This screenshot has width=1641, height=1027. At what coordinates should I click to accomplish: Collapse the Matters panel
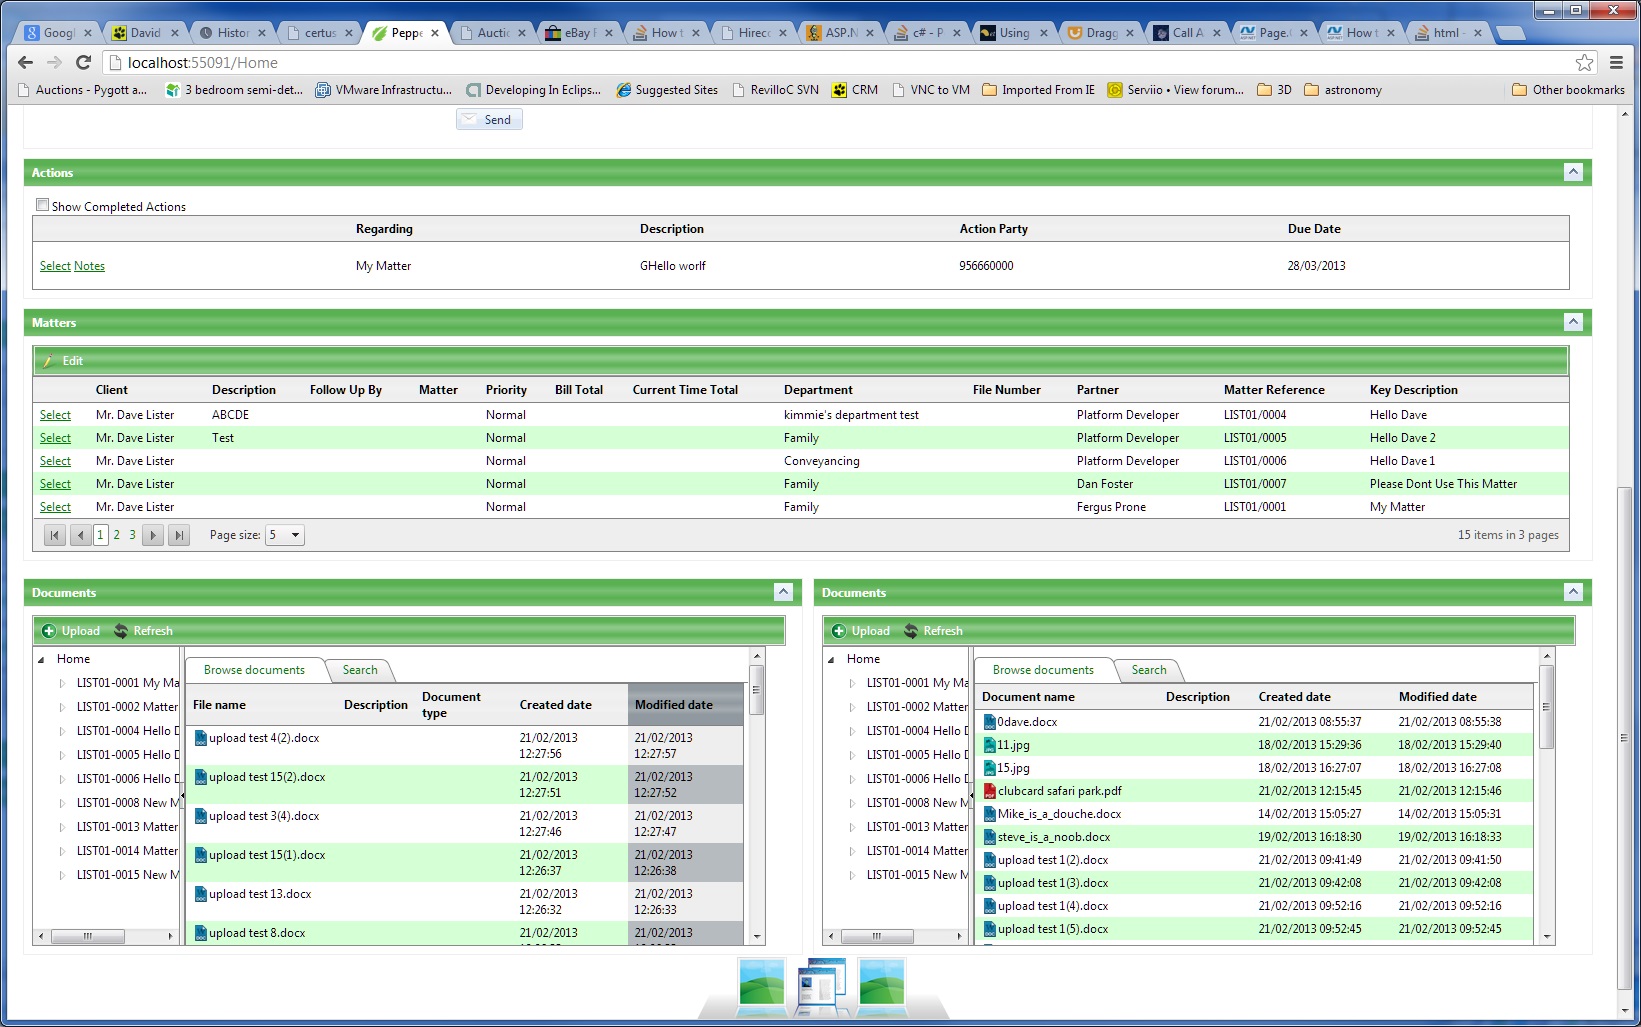click(1573, 322)
